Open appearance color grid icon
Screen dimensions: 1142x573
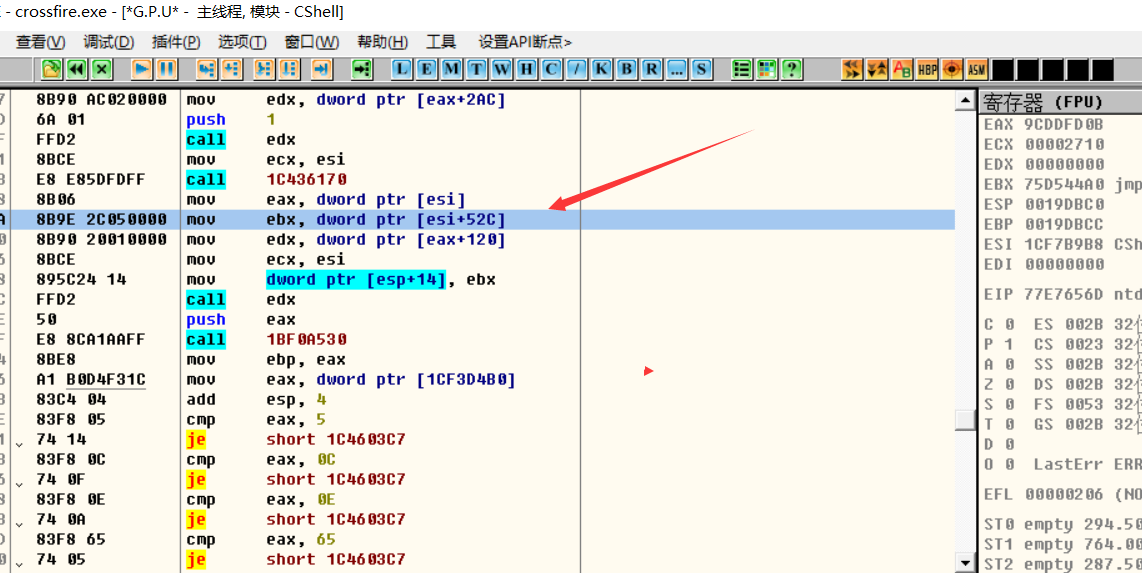766,69
